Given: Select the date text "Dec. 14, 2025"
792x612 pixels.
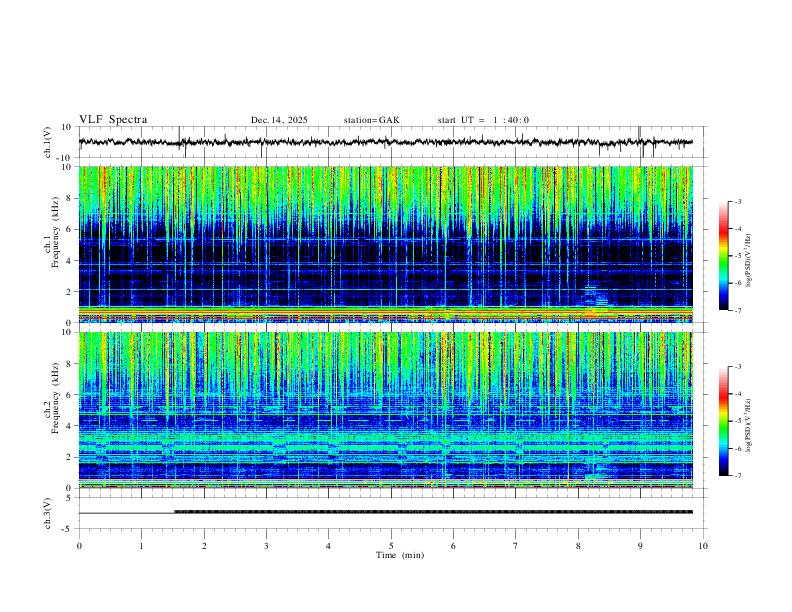Looking at the screenshot, I should tap(279, 120).
